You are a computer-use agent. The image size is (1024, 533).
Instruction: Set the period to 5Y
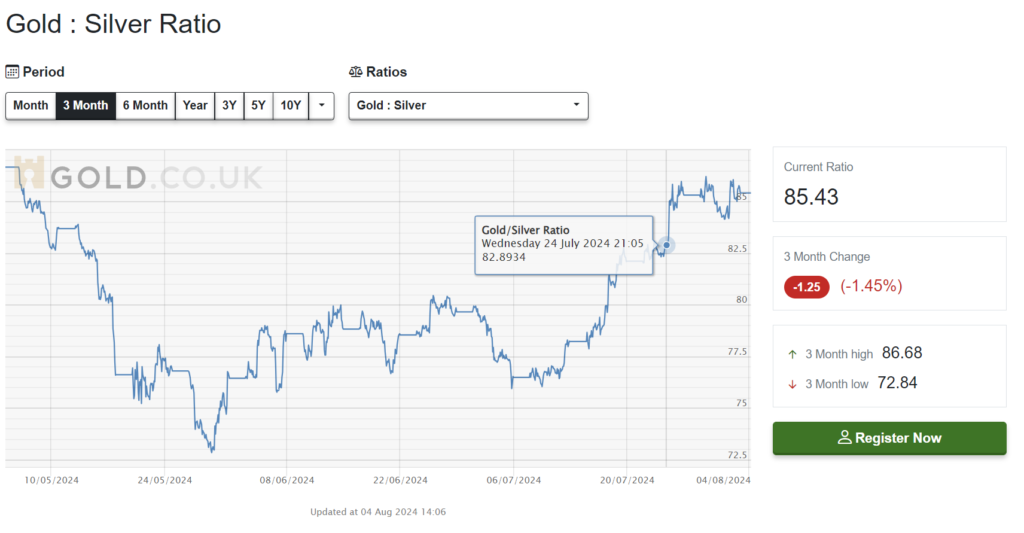[x=259, y=105]
